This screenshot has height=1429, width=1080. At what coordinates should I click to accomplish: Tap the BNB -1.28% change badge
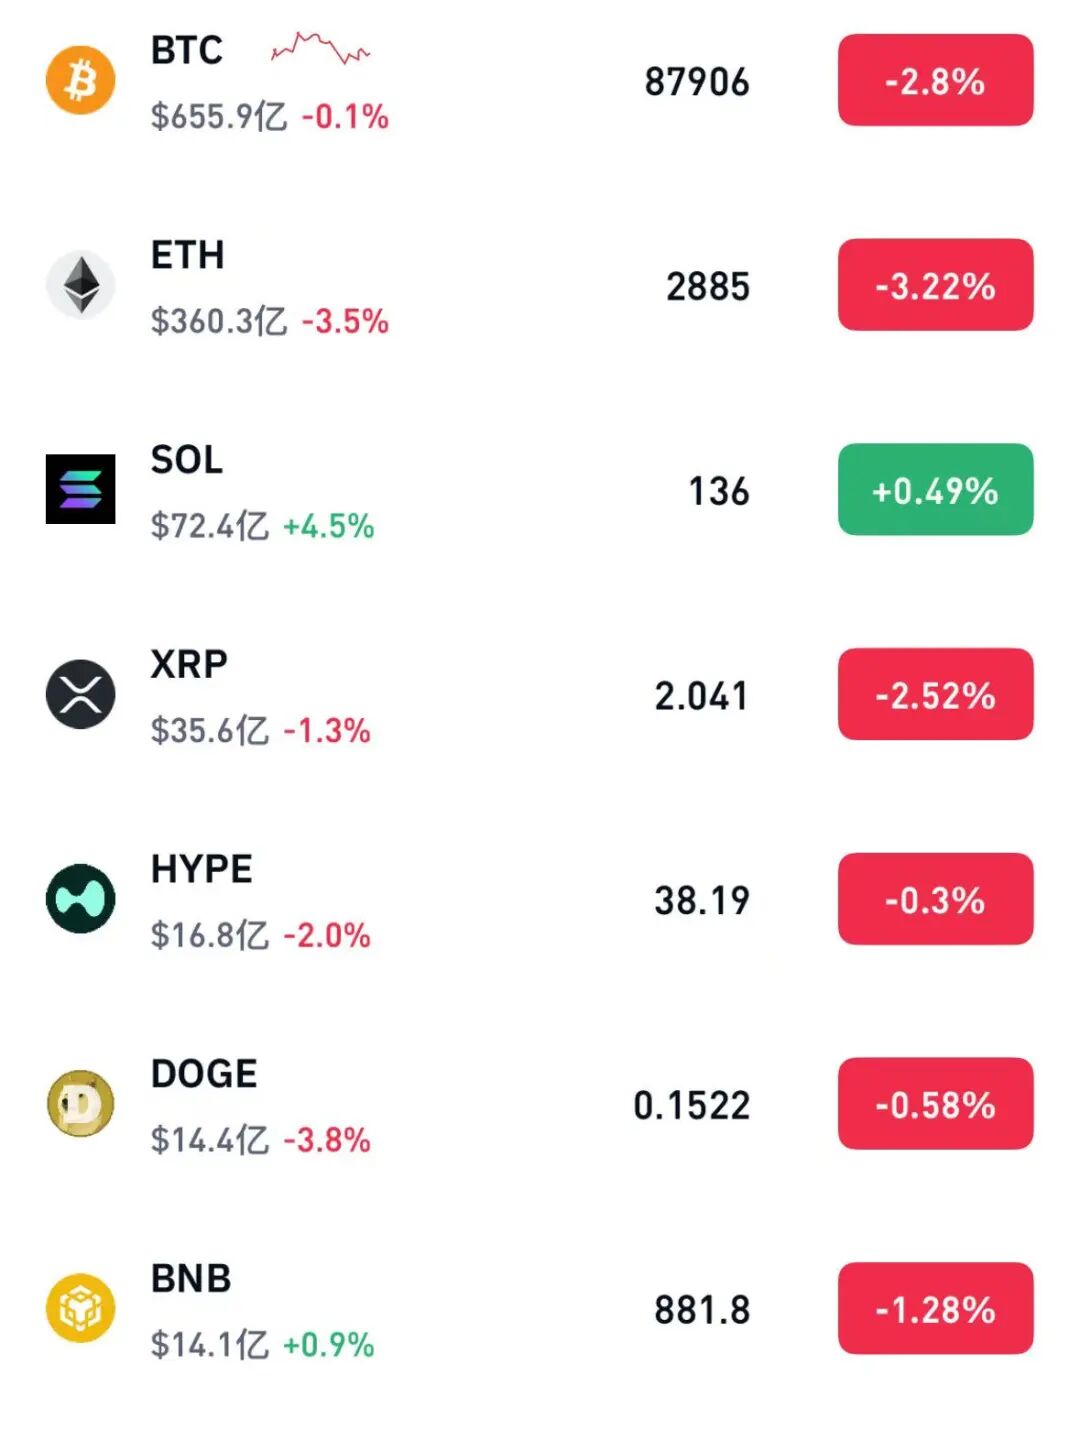(935, 1308)
